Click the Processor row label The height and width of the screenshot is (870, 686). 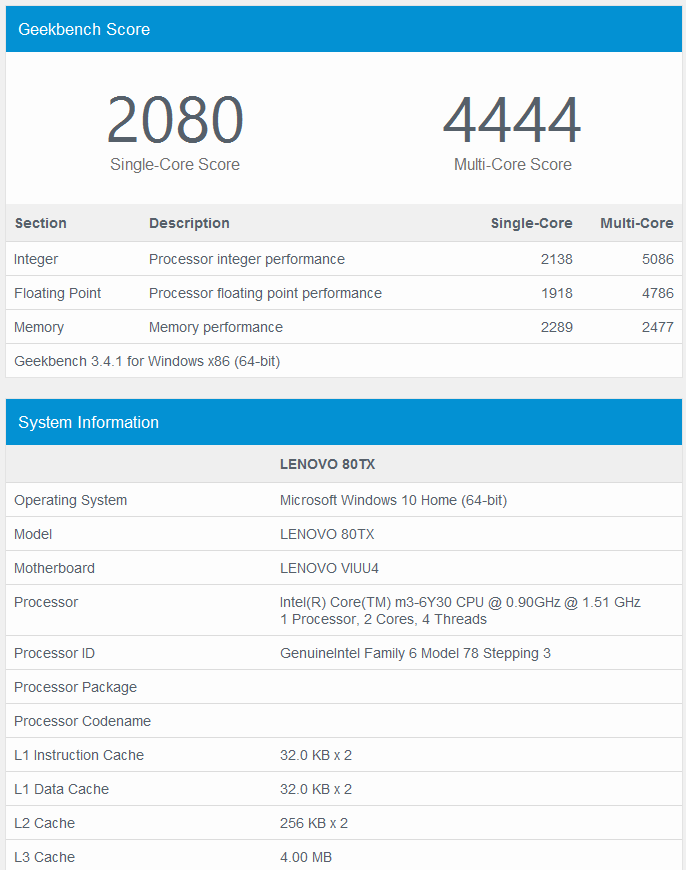point(46,602)
